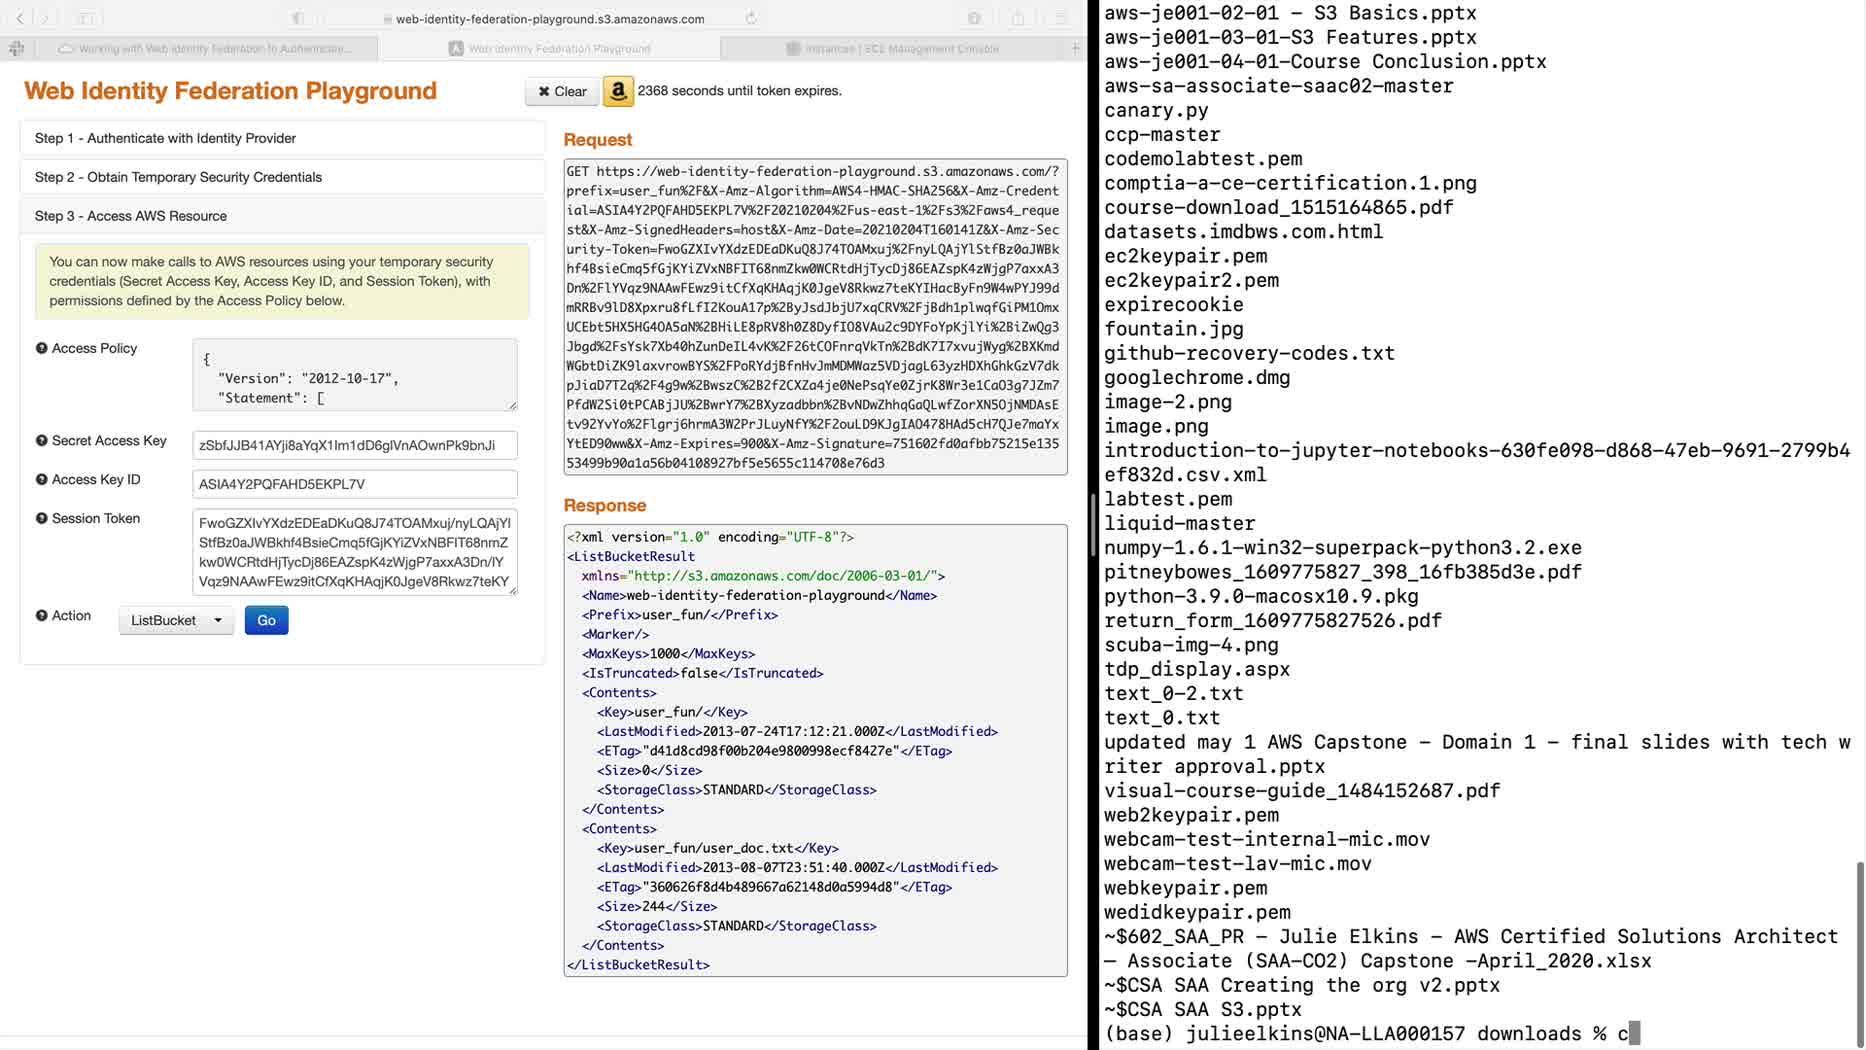Click help icon beside Secret Access Key
This screenshot has height=1050, width=1866.
(x=41, y=440)
